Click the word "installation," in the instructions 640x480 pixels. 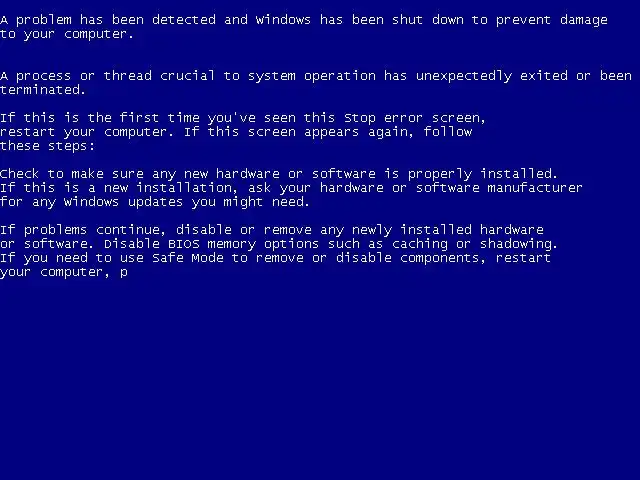point(187,188)
